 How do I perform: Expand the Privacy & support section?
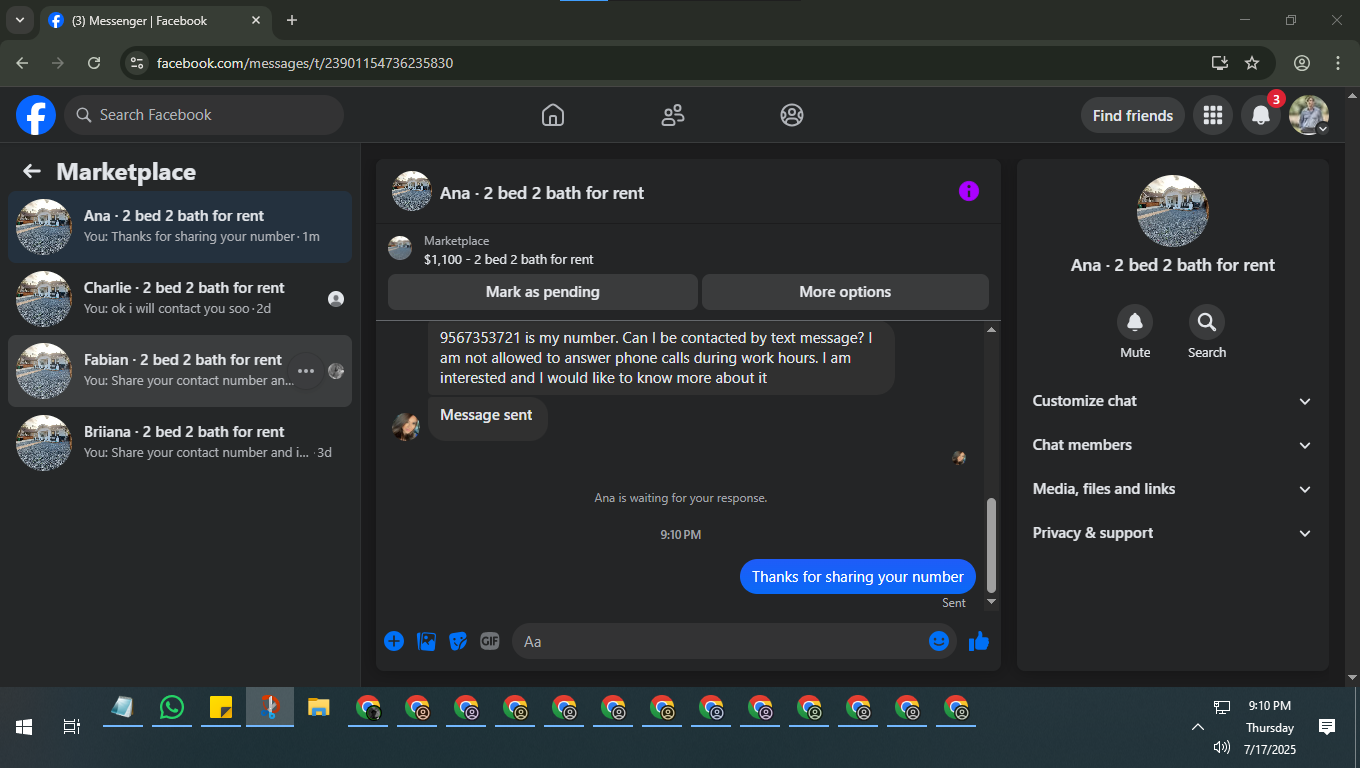(1172, 533)
